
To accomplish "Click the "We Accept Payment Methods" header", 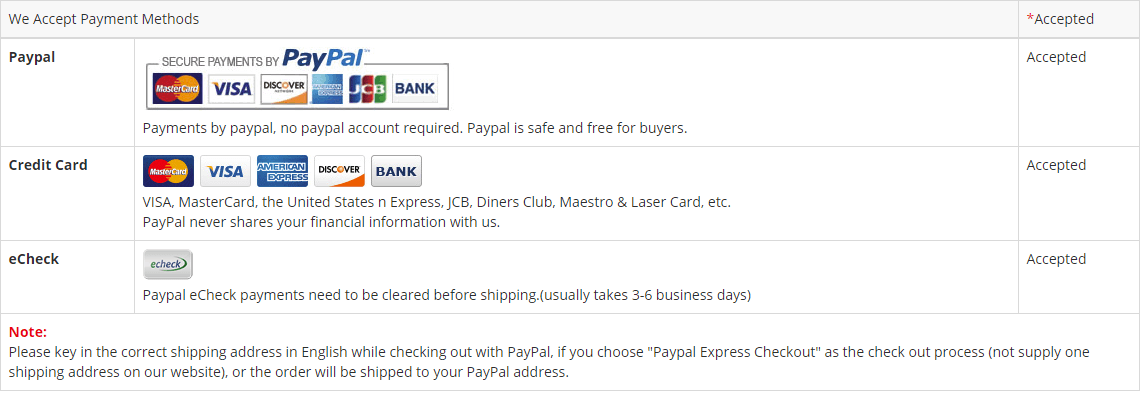I will point(104,19).
